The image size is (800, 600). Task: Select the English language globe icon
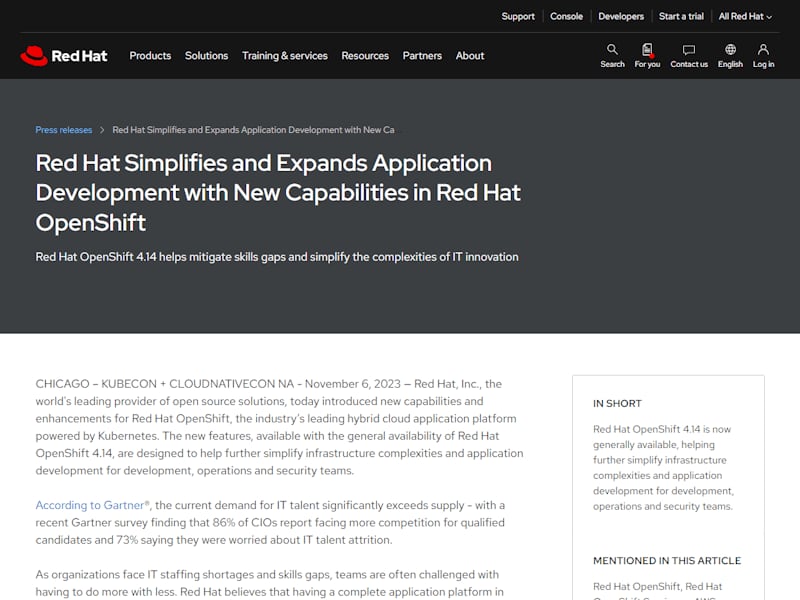730,50
